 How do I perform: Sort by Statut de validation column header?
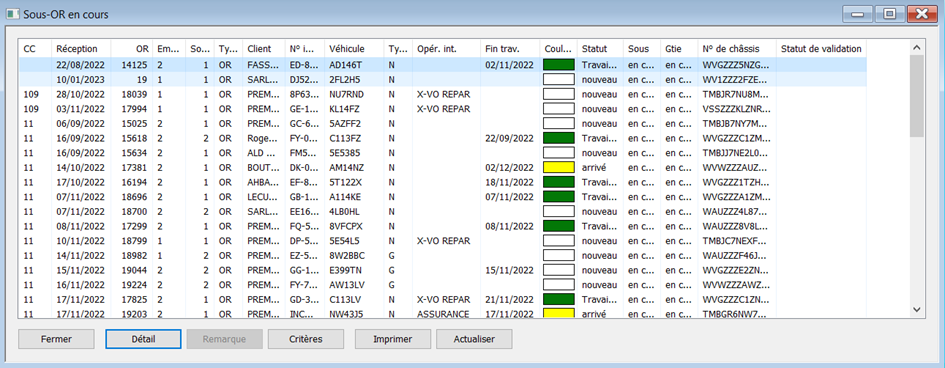coord(821,49)
